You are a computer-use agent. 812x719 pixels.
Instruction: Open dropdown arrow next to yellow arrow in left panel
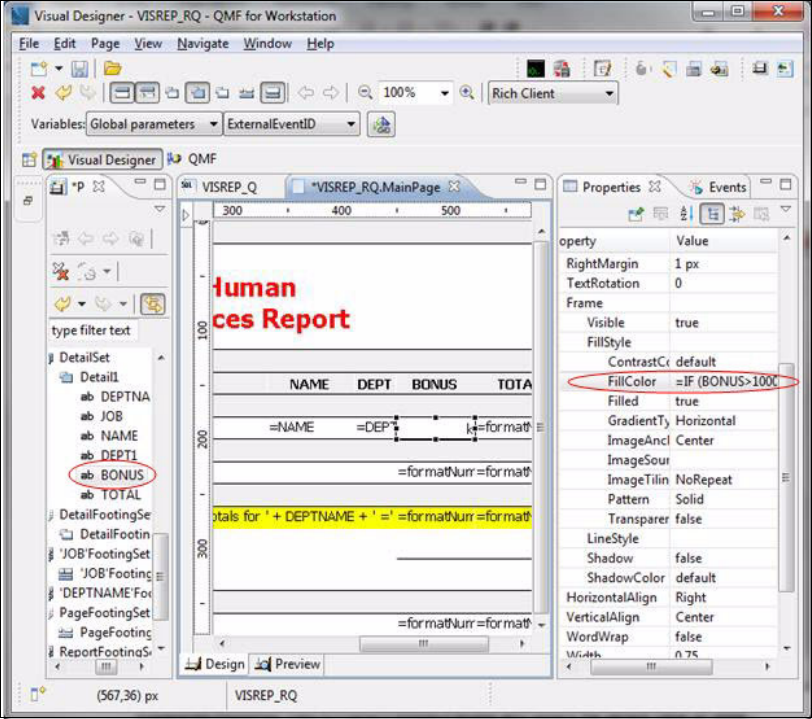pos(82,304)
